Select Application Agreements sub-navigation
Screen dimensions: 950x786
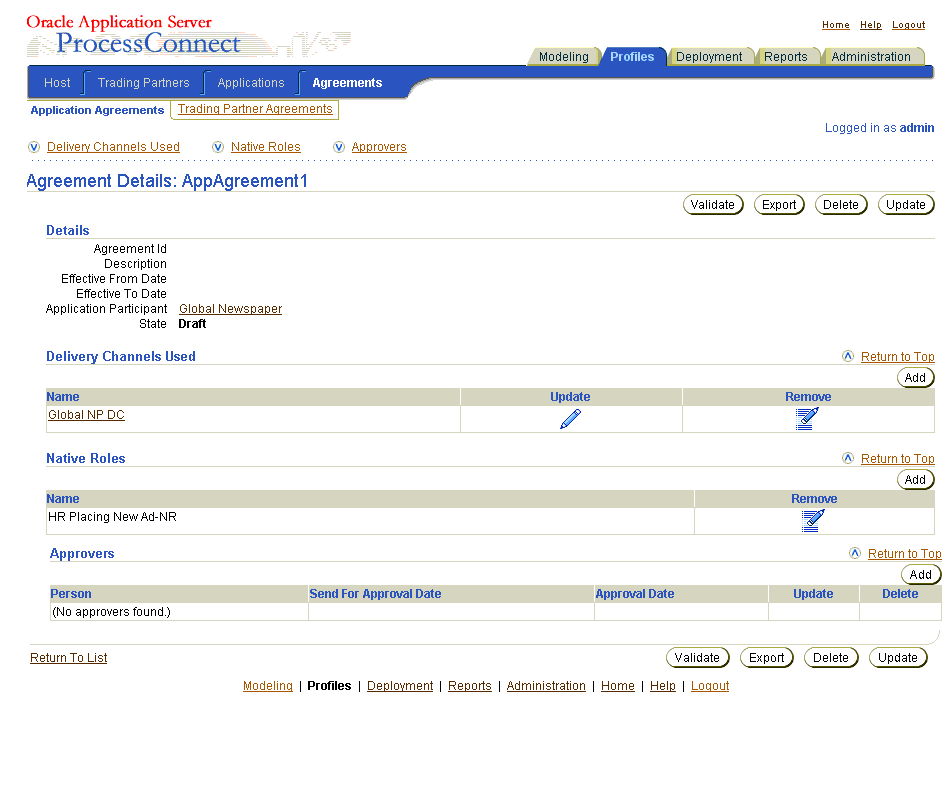click(x=98, y=110)
